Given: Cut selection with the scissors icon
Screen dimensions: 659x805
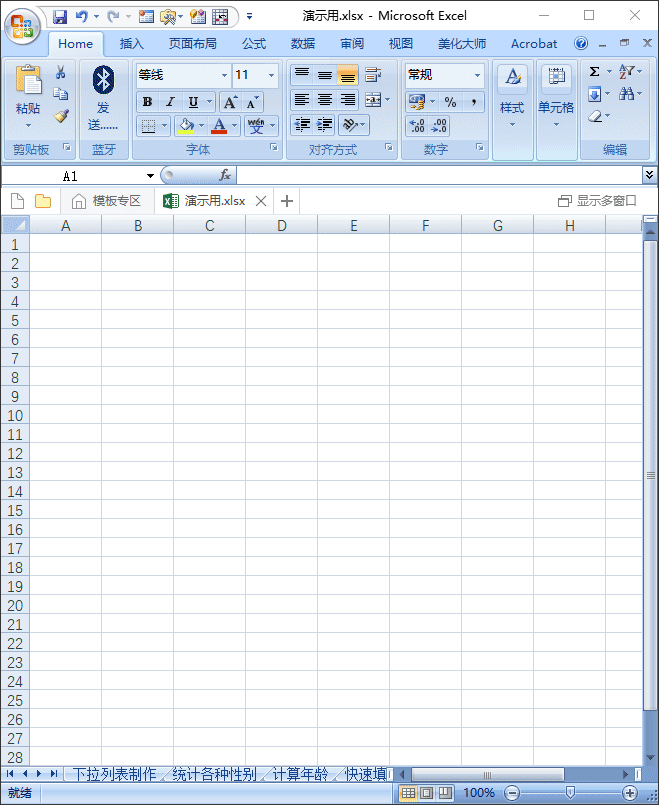Looking at the screenshot, I should coord(61,72).
